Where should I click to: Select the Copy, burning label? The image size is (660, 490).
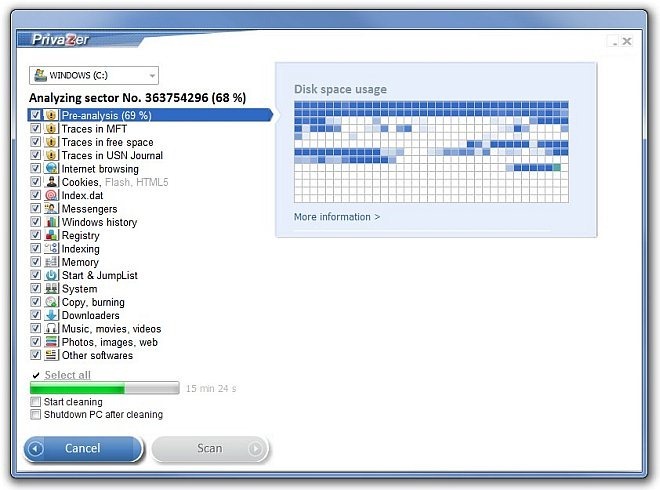pyautogui.click(x=93, y=302)
